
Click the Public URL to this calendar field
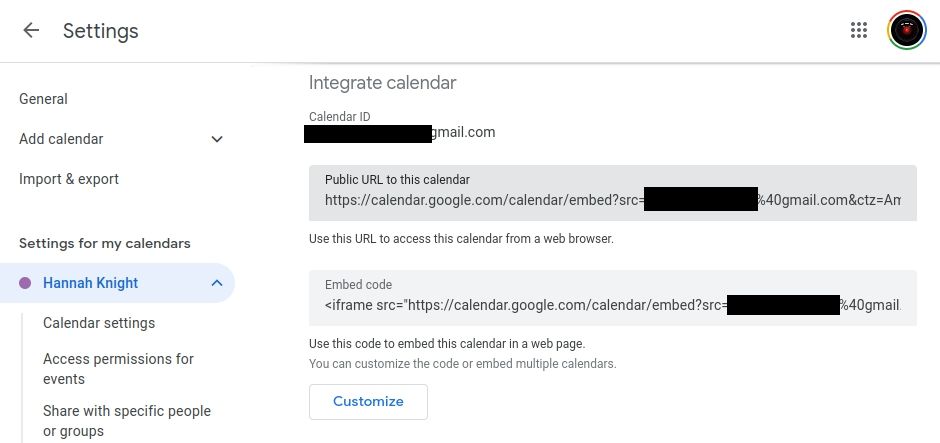click(612, 200)
